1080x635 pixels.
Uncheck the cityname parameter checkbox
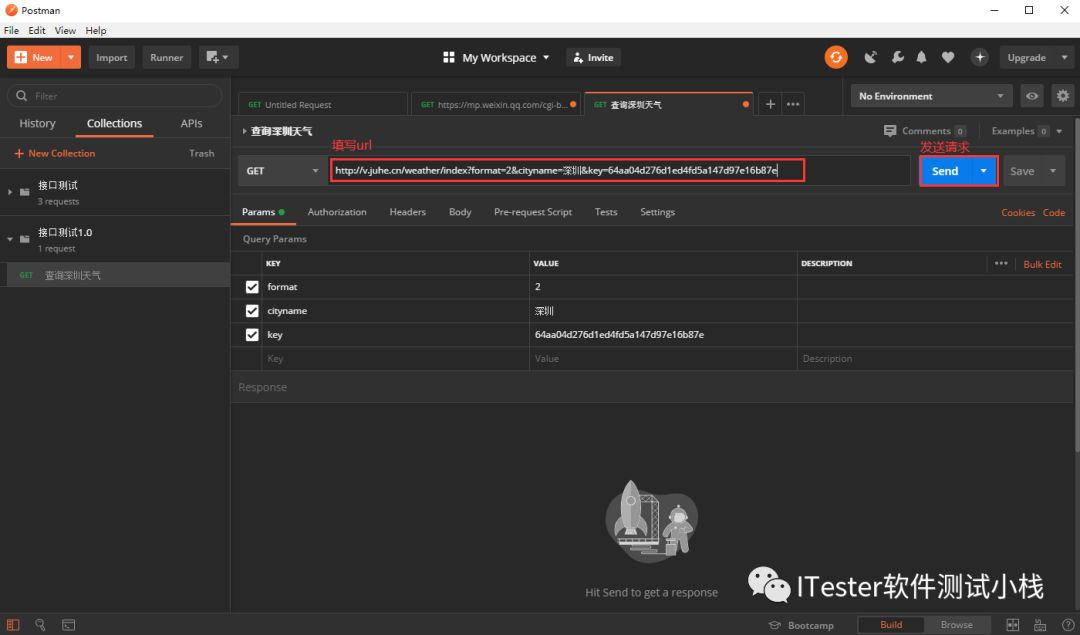pyautogui.click(x=252, y=311)
